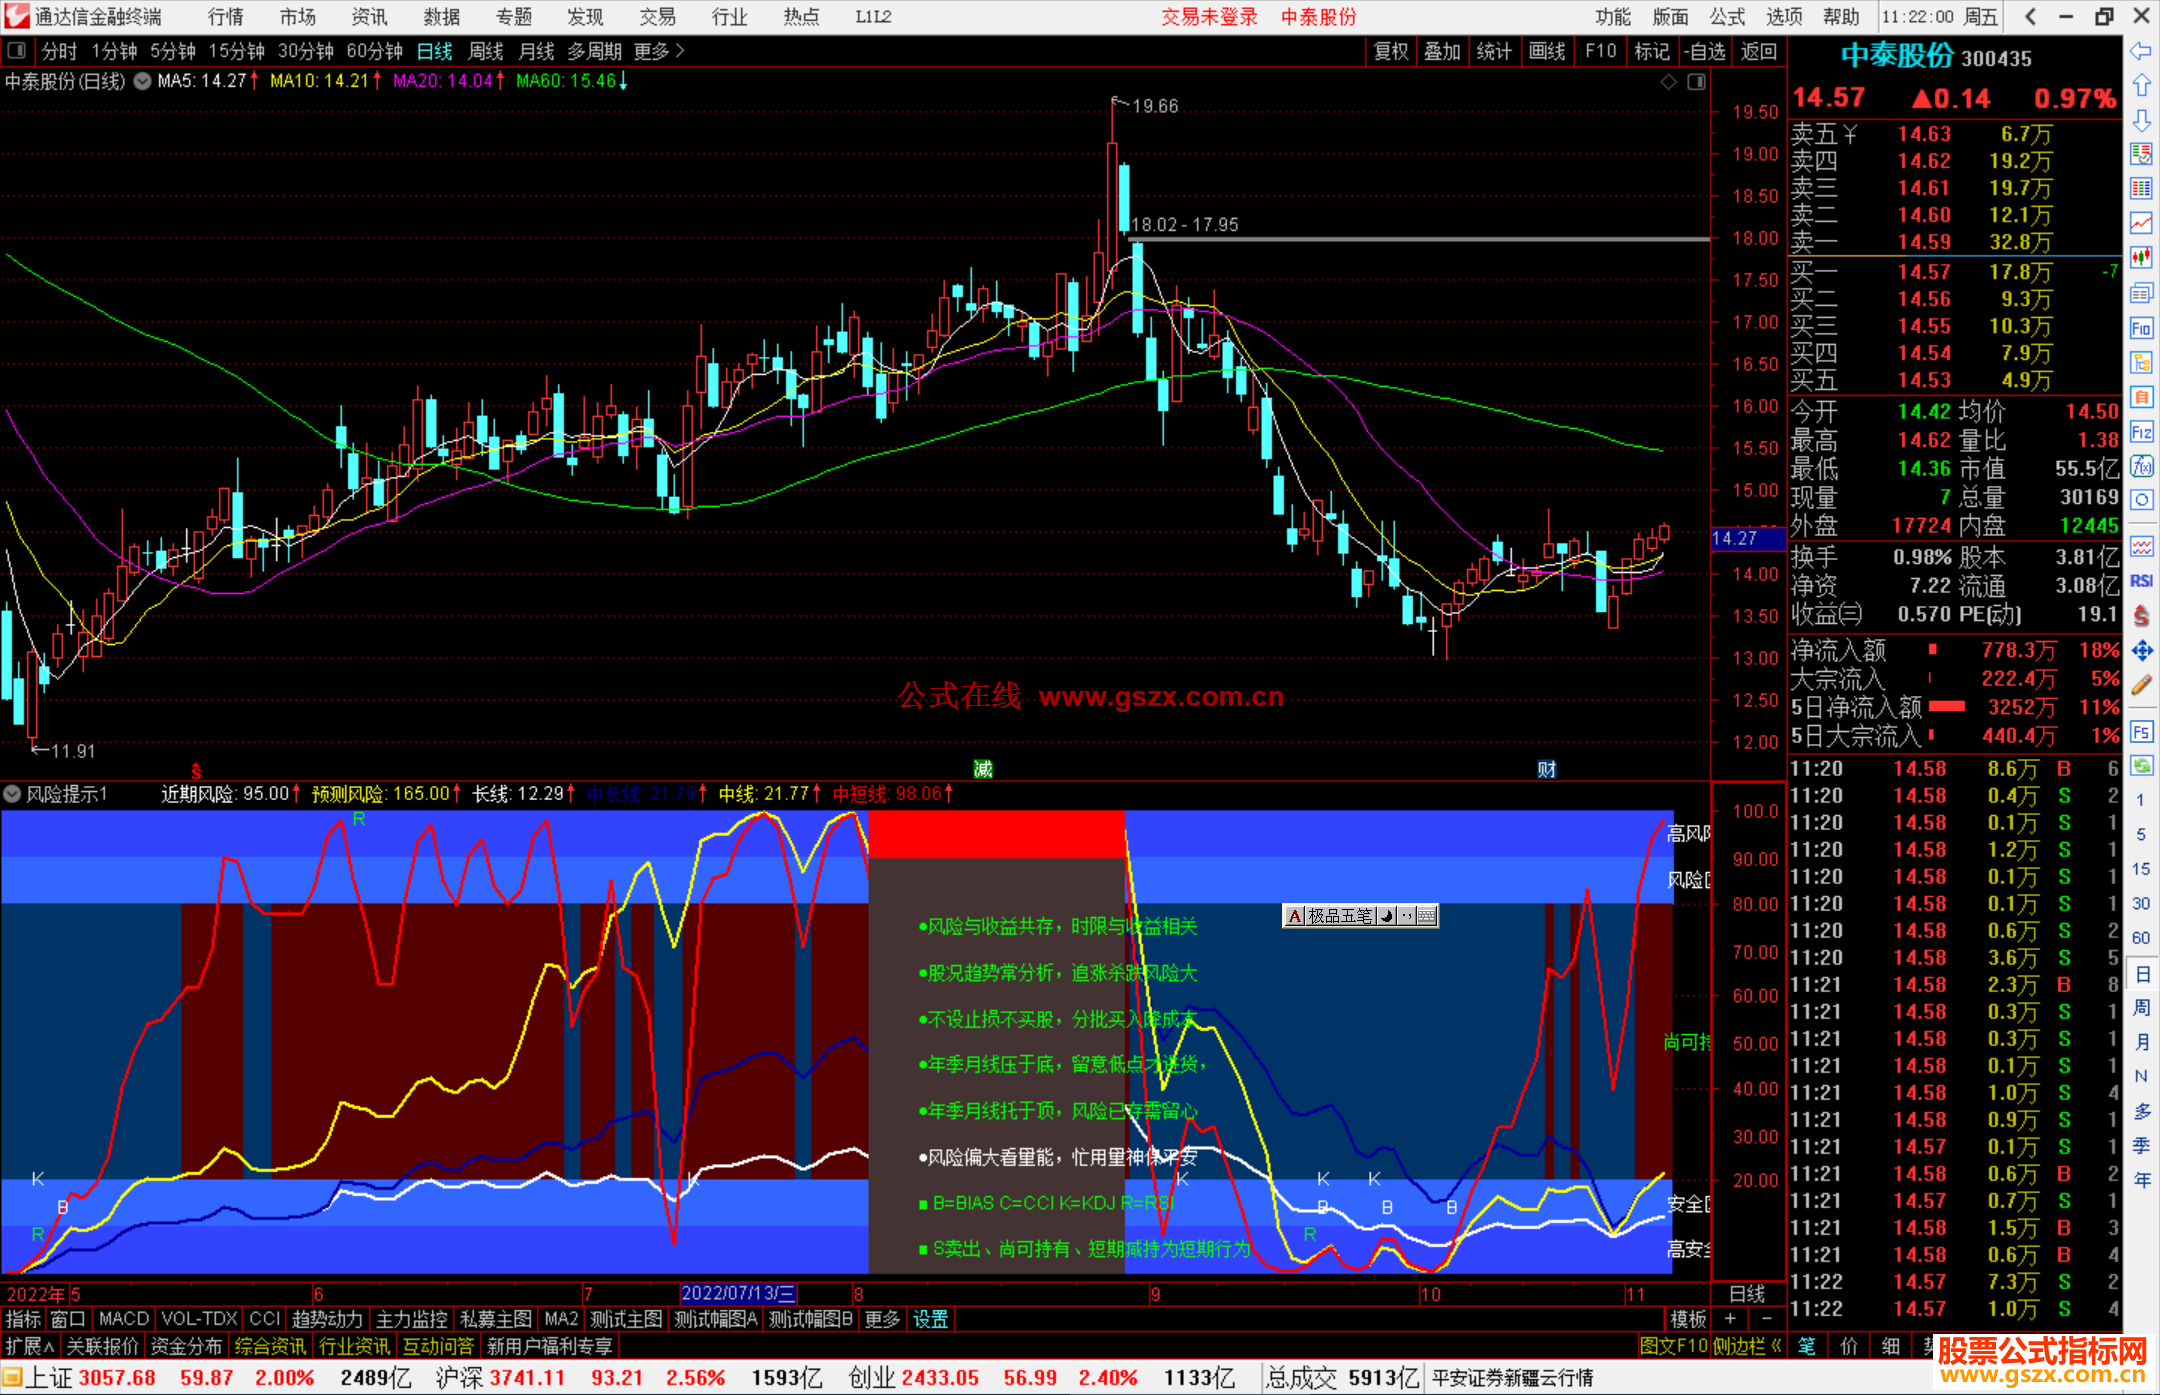Toggle the 月 monthly period sidebar button
Image resolution: width=2160 pixels, height=1395 pixels.
[2141, 1042]
